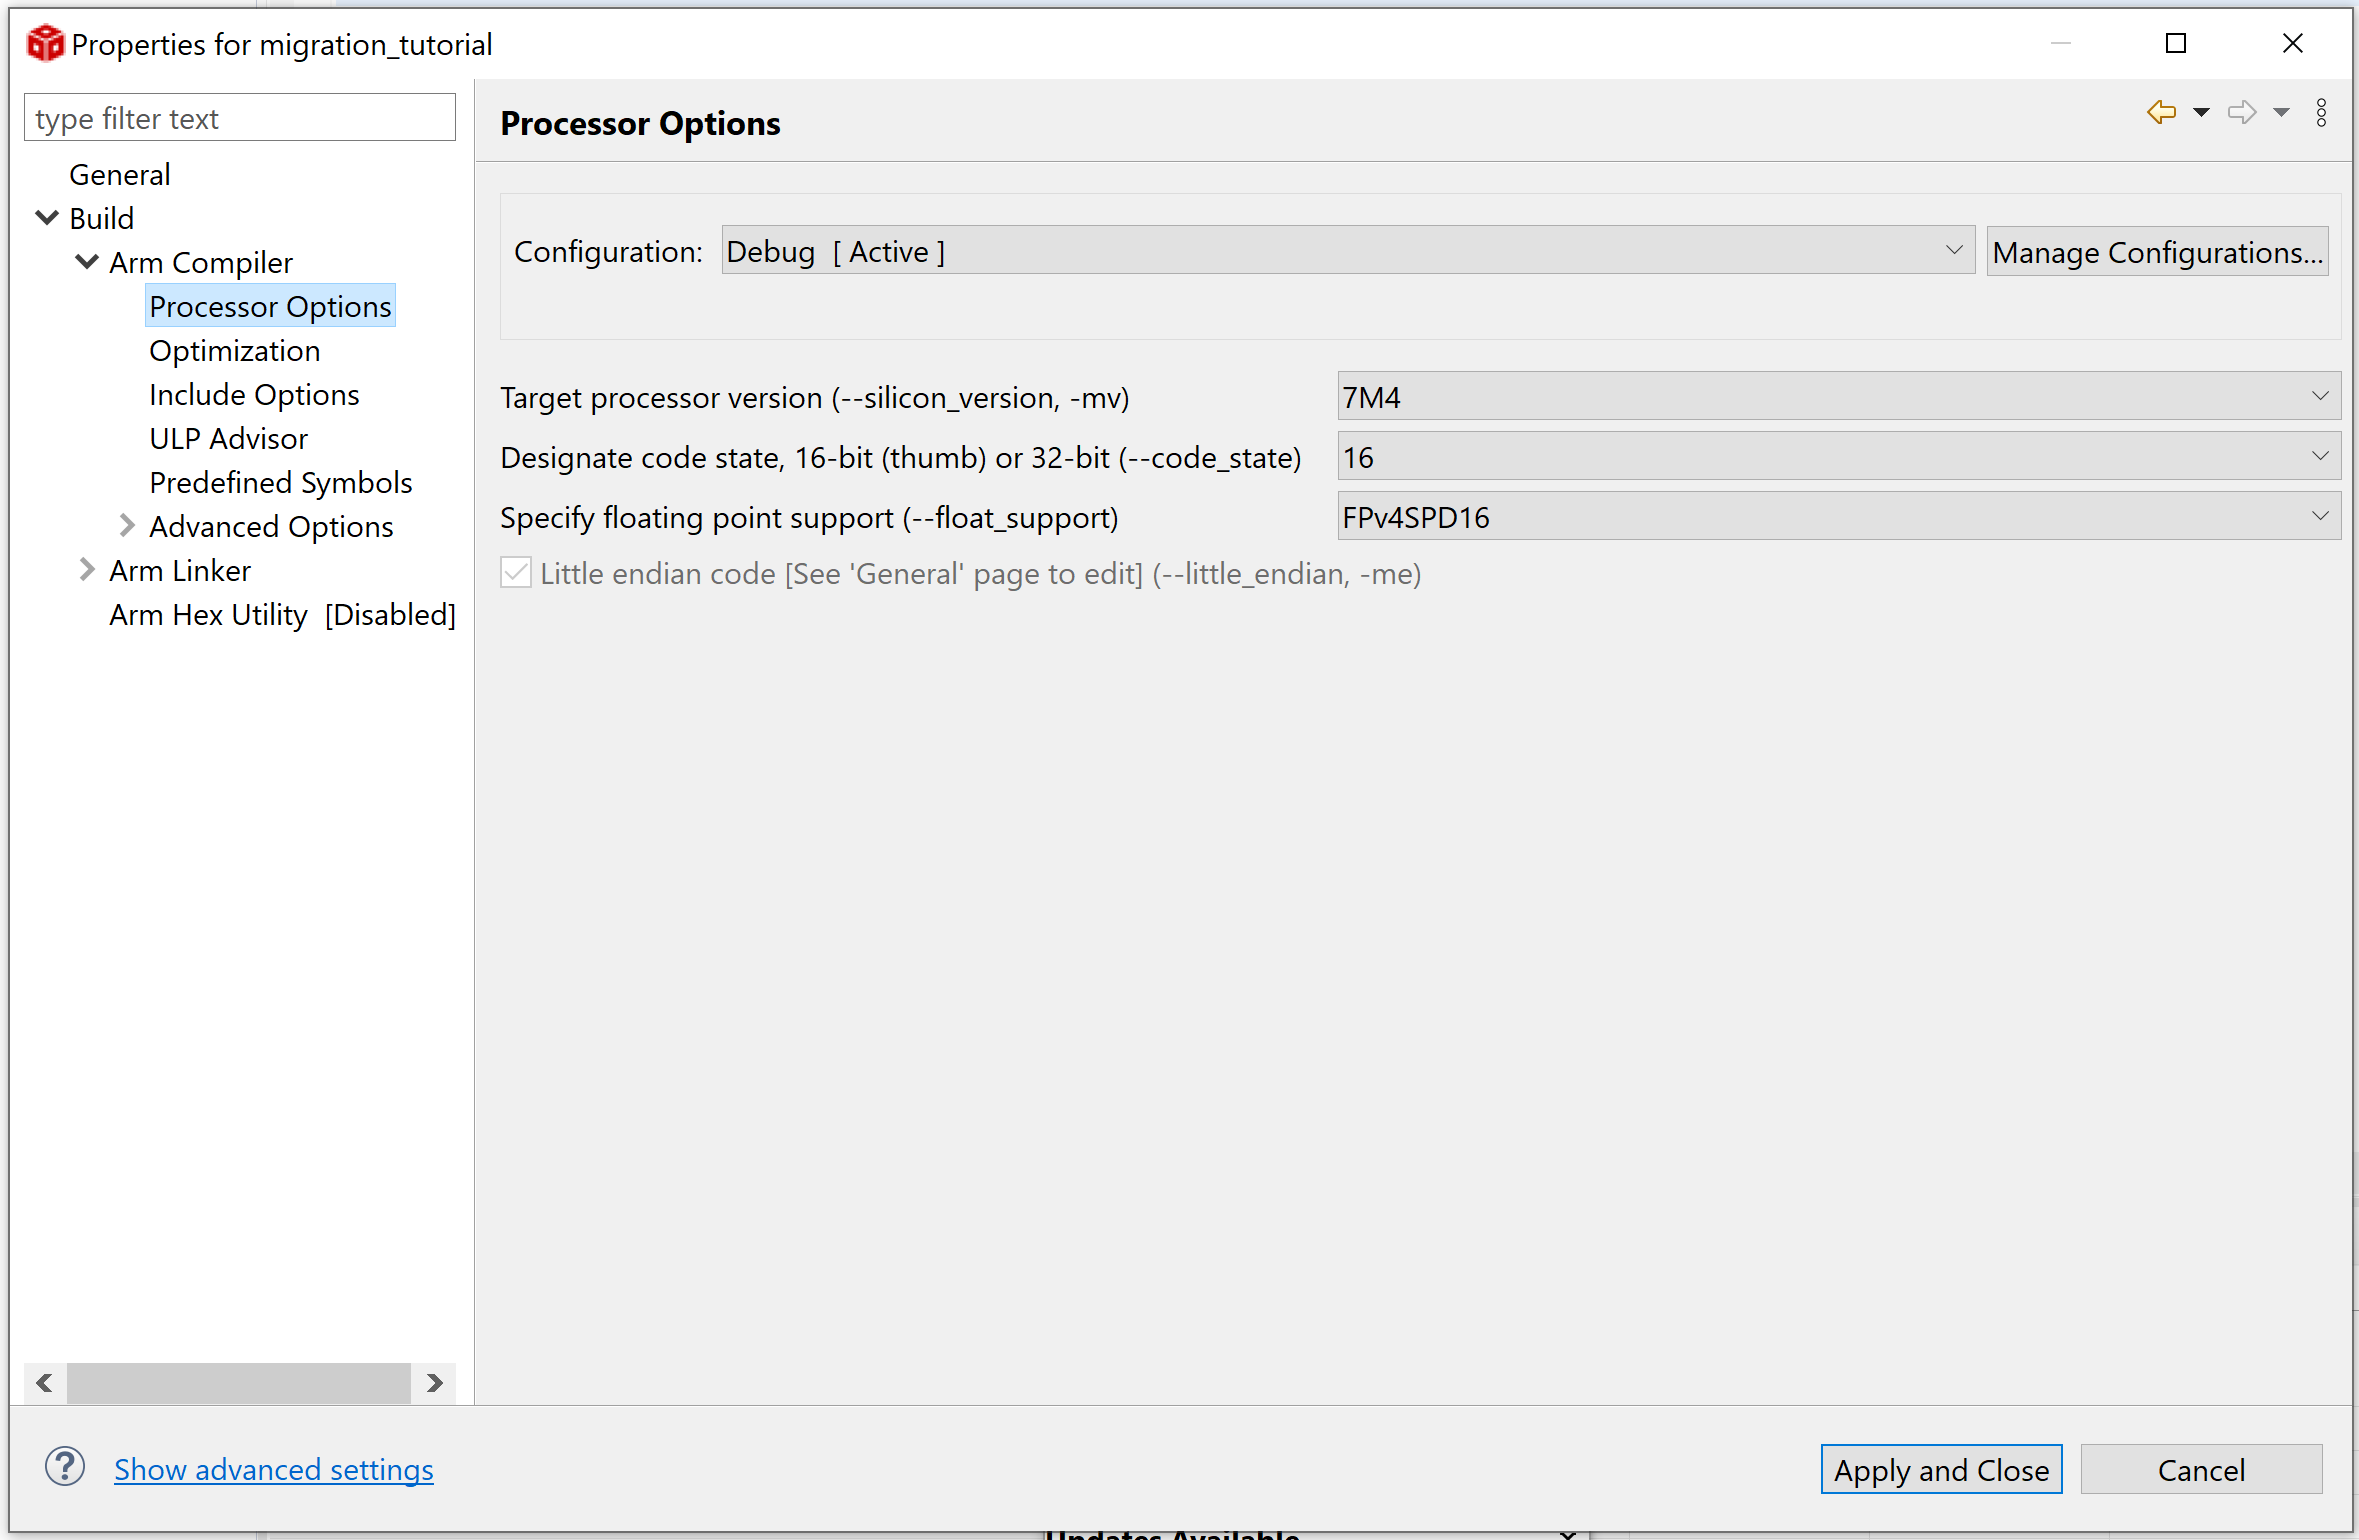
Task: Click the Apply and Close button
Action: pyautogui.click(x=1940, y=1469)
